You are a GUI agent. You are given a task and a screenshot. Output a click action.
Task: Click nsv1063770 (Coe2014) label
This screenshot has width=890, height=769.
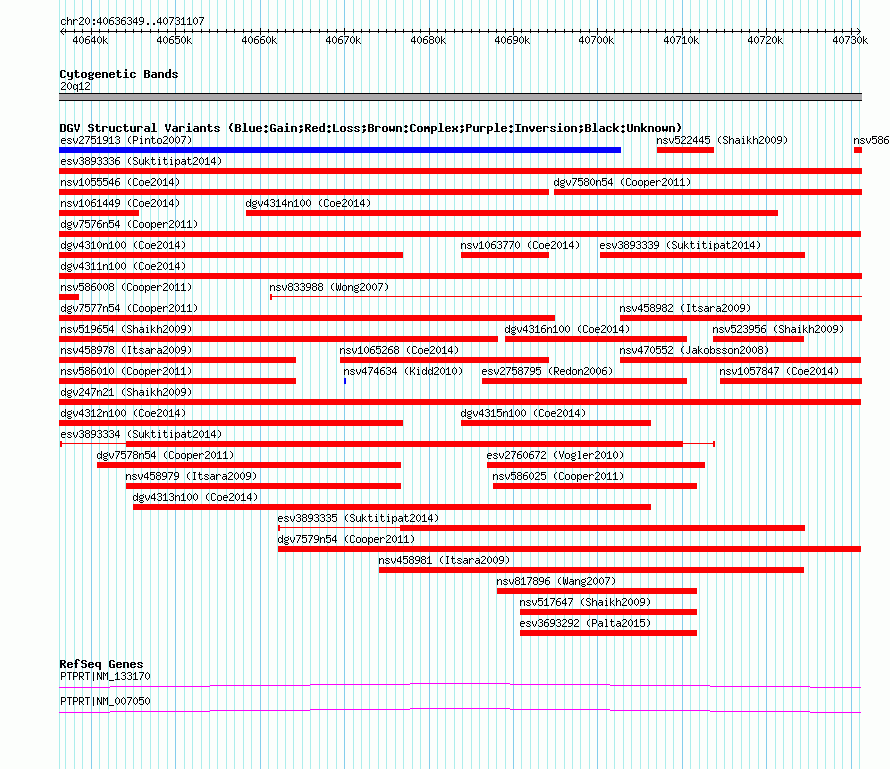coord(520,245)
